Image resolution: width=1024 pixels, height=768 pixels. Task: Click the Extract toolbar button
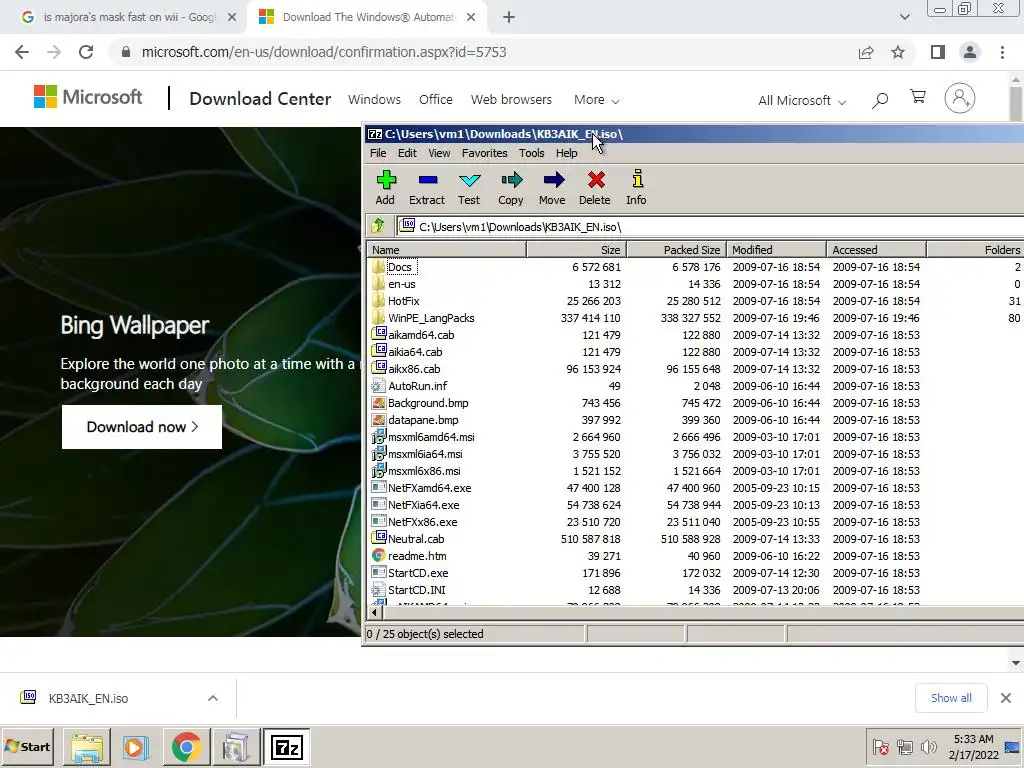pos(427,187)
